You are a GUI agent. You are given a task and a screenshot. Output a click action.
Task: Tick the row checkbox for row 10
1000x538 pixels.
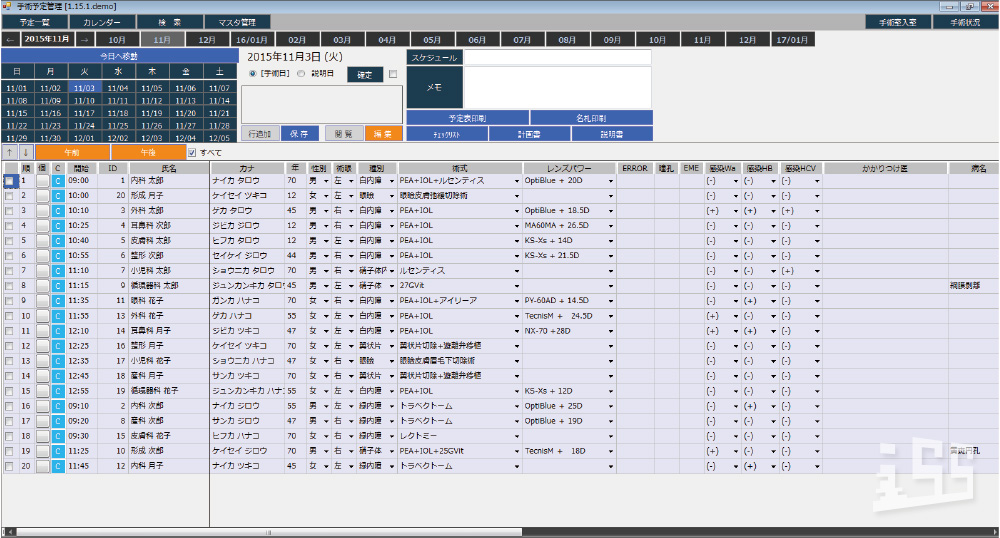click(9, 316)
